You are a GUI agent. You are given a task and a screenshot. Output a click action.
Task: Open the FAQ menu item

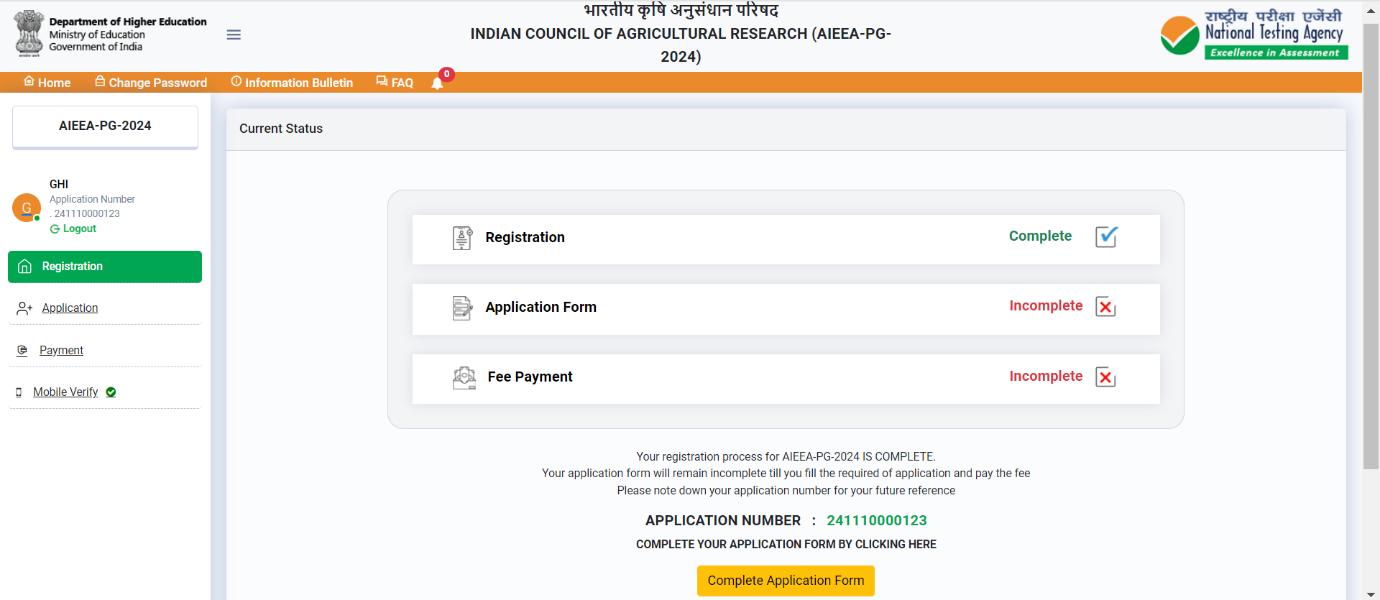(x=395, y=83)
